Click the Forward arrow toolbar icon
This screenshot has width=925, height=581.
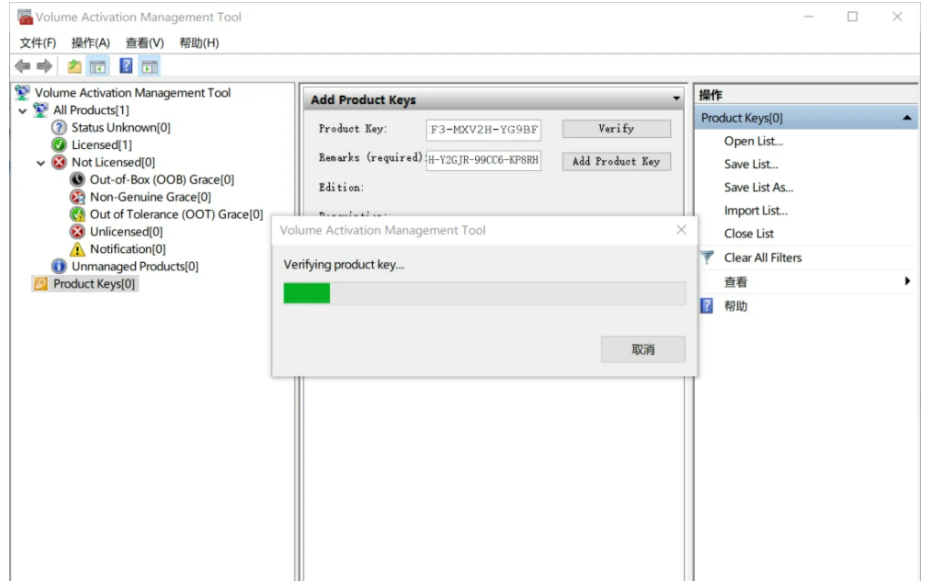click(44, 66)
